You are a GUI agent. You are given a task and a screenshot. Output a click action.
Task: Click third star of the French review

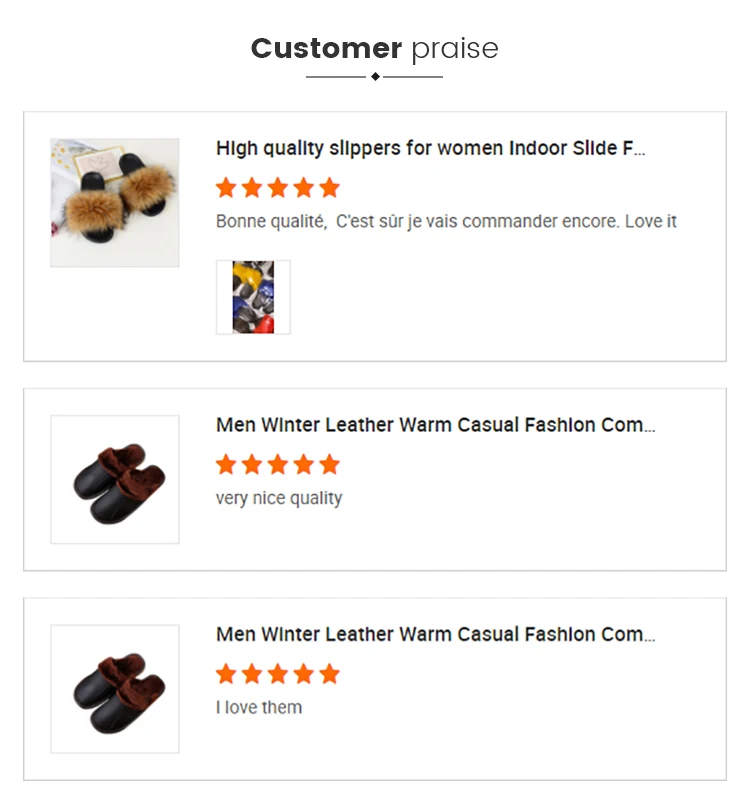(x=278, y=188)
